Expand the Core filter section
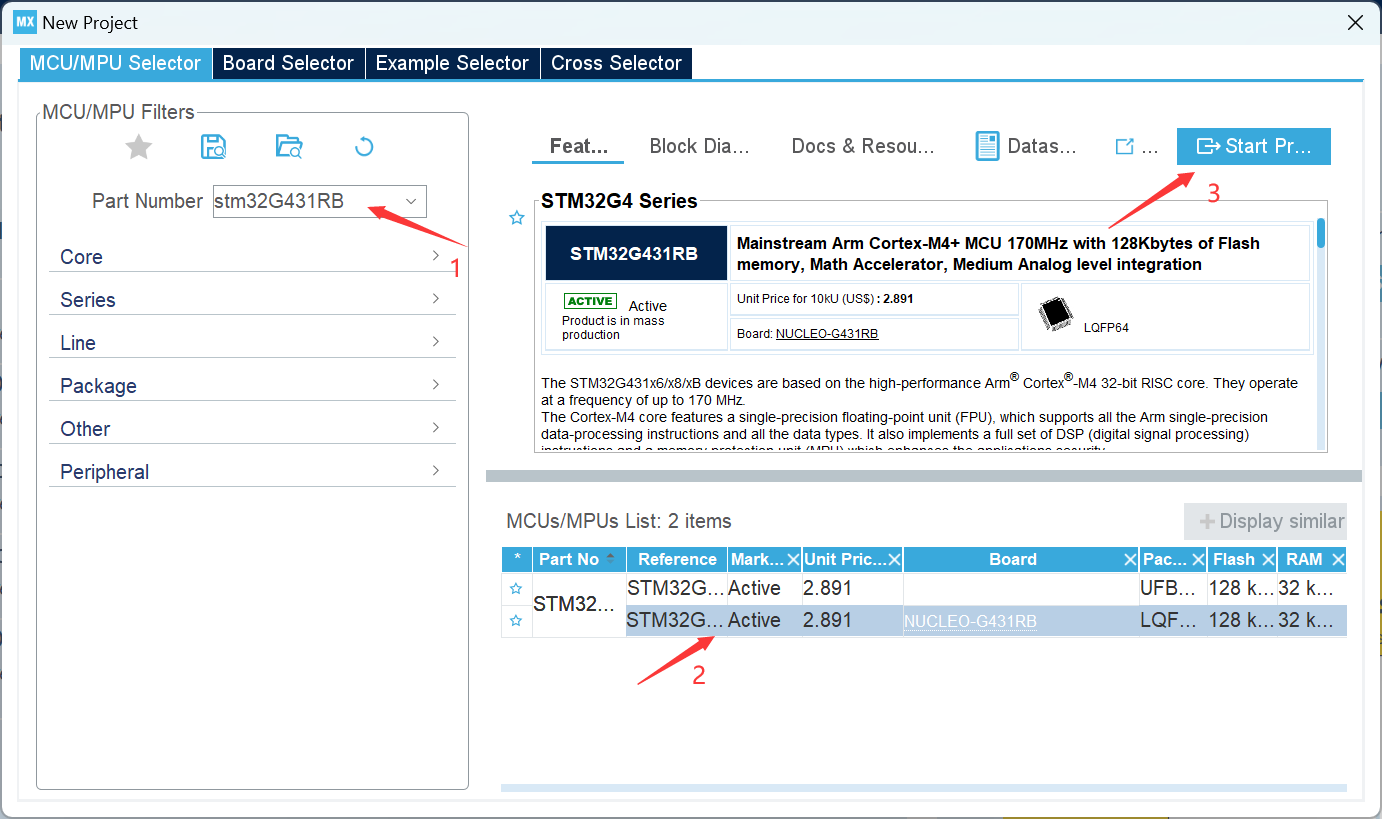Image resolution: width=1382 pixels, height=819 pixels. point(252,257)
